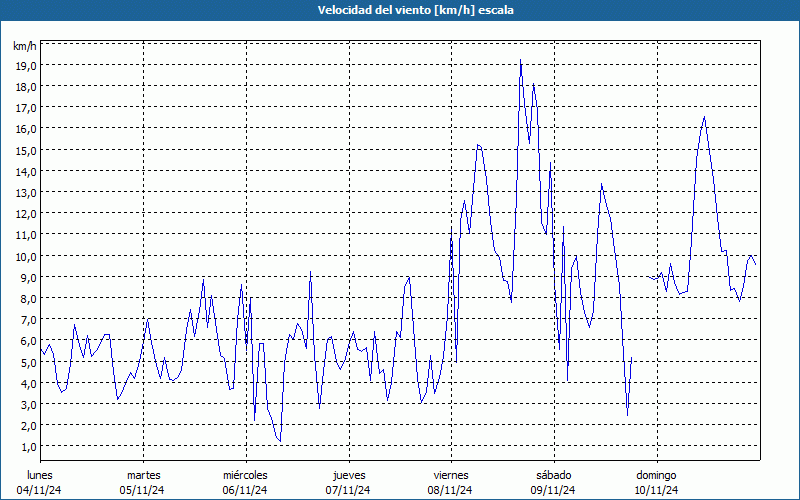Click the 'lunes' day label
This screenshot has width=800, height=500.
pyautogui.click(x=40, y=475)
